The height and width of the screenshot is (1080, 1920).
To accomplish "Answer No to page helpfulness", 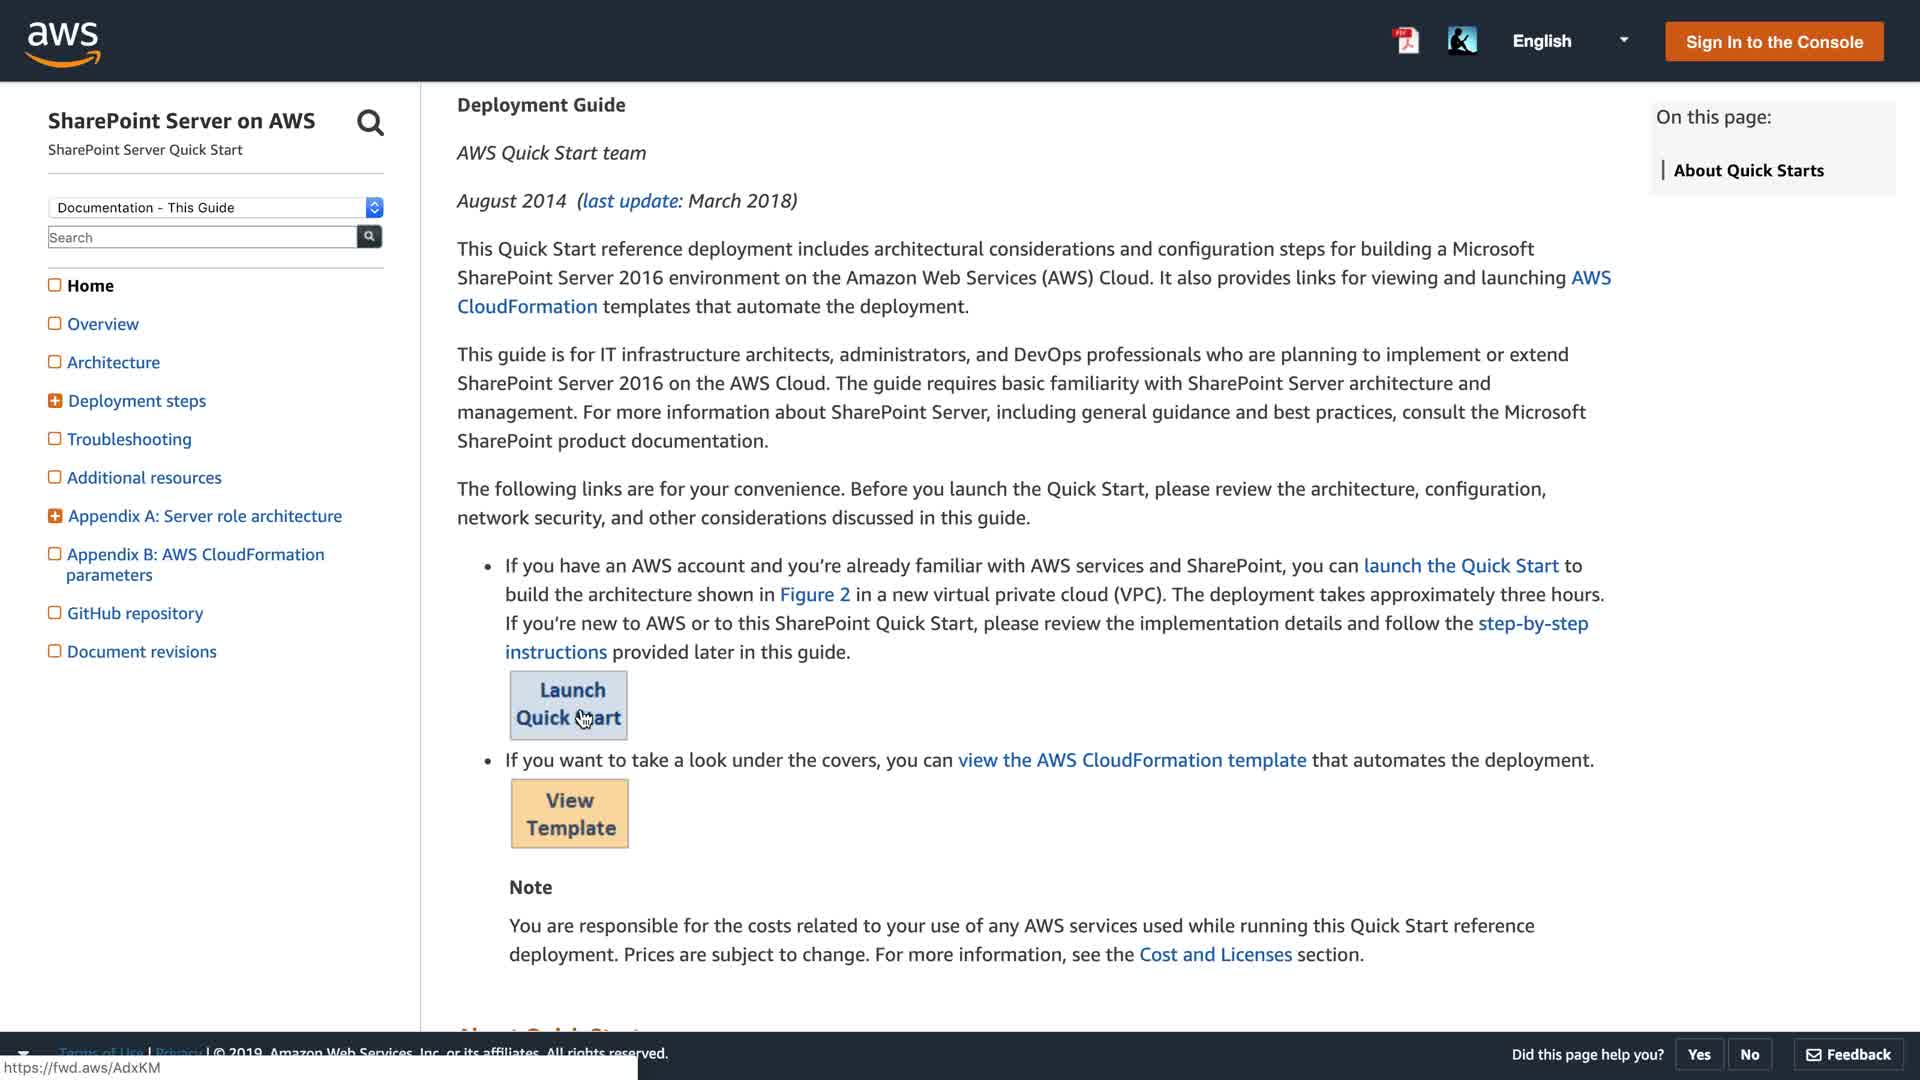I will pos(1749,1054).
